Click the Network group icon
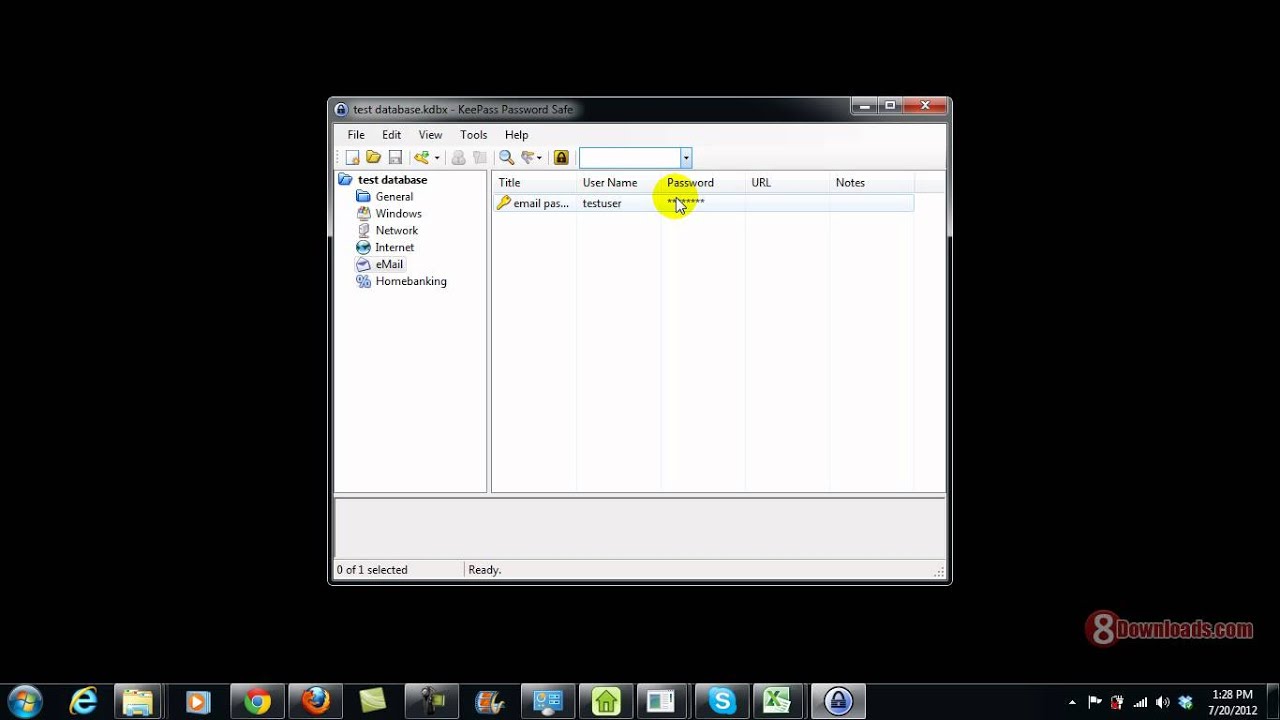The height and width of the screenshot is (720, 1280). pyautogui.click(x=364, y=231)
